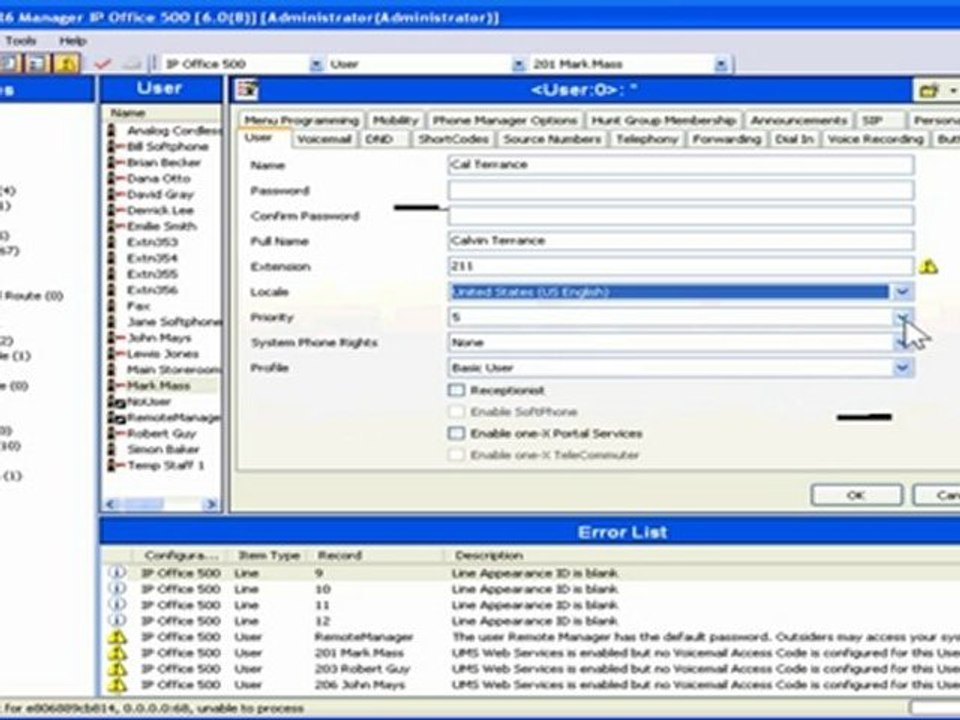This screenshot has height=720, width=960.
Task: Open the Locale dropdown
Action: (x=902, y=291)
